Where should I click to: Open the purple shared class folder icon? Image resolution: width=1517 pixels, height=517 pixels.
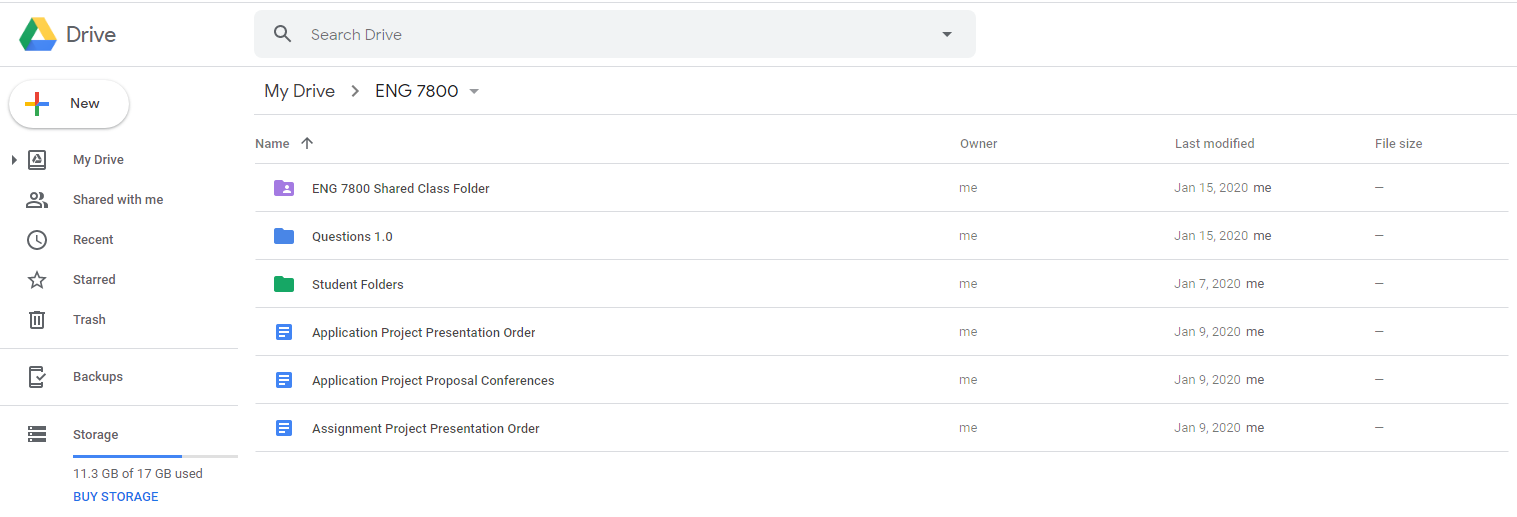[284, 188]
